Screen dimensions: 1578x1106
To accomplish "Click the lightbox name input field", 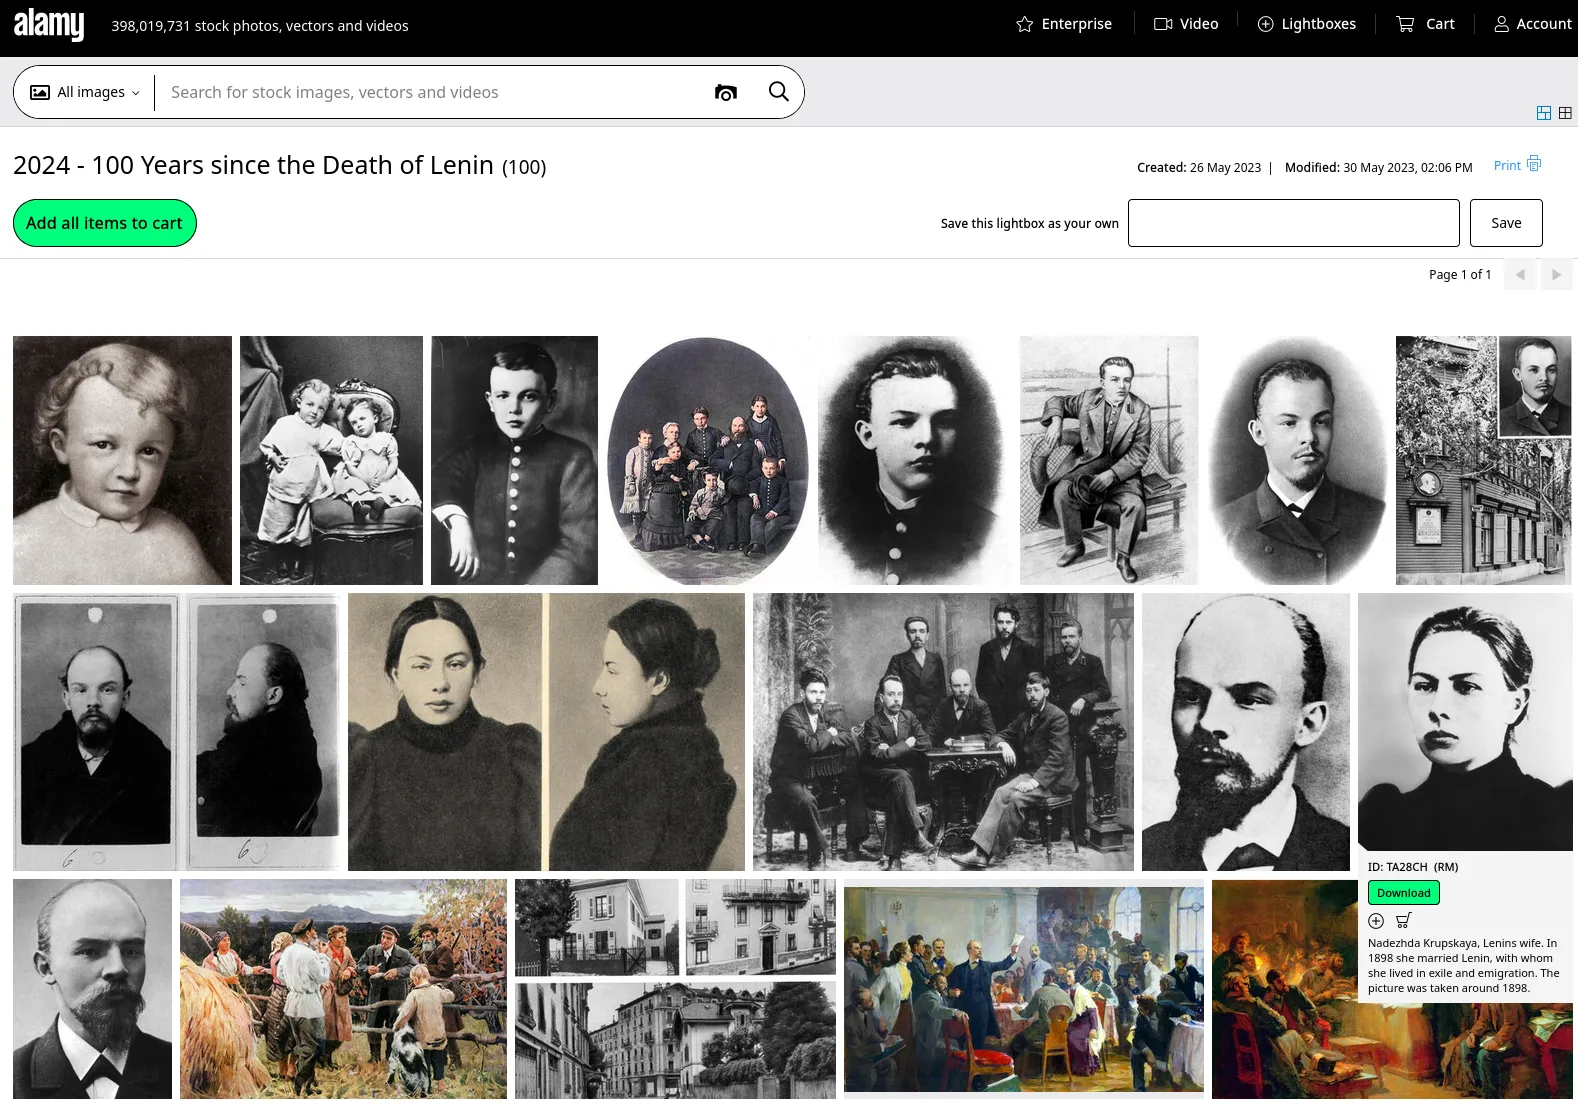I will pos(1294,223).
